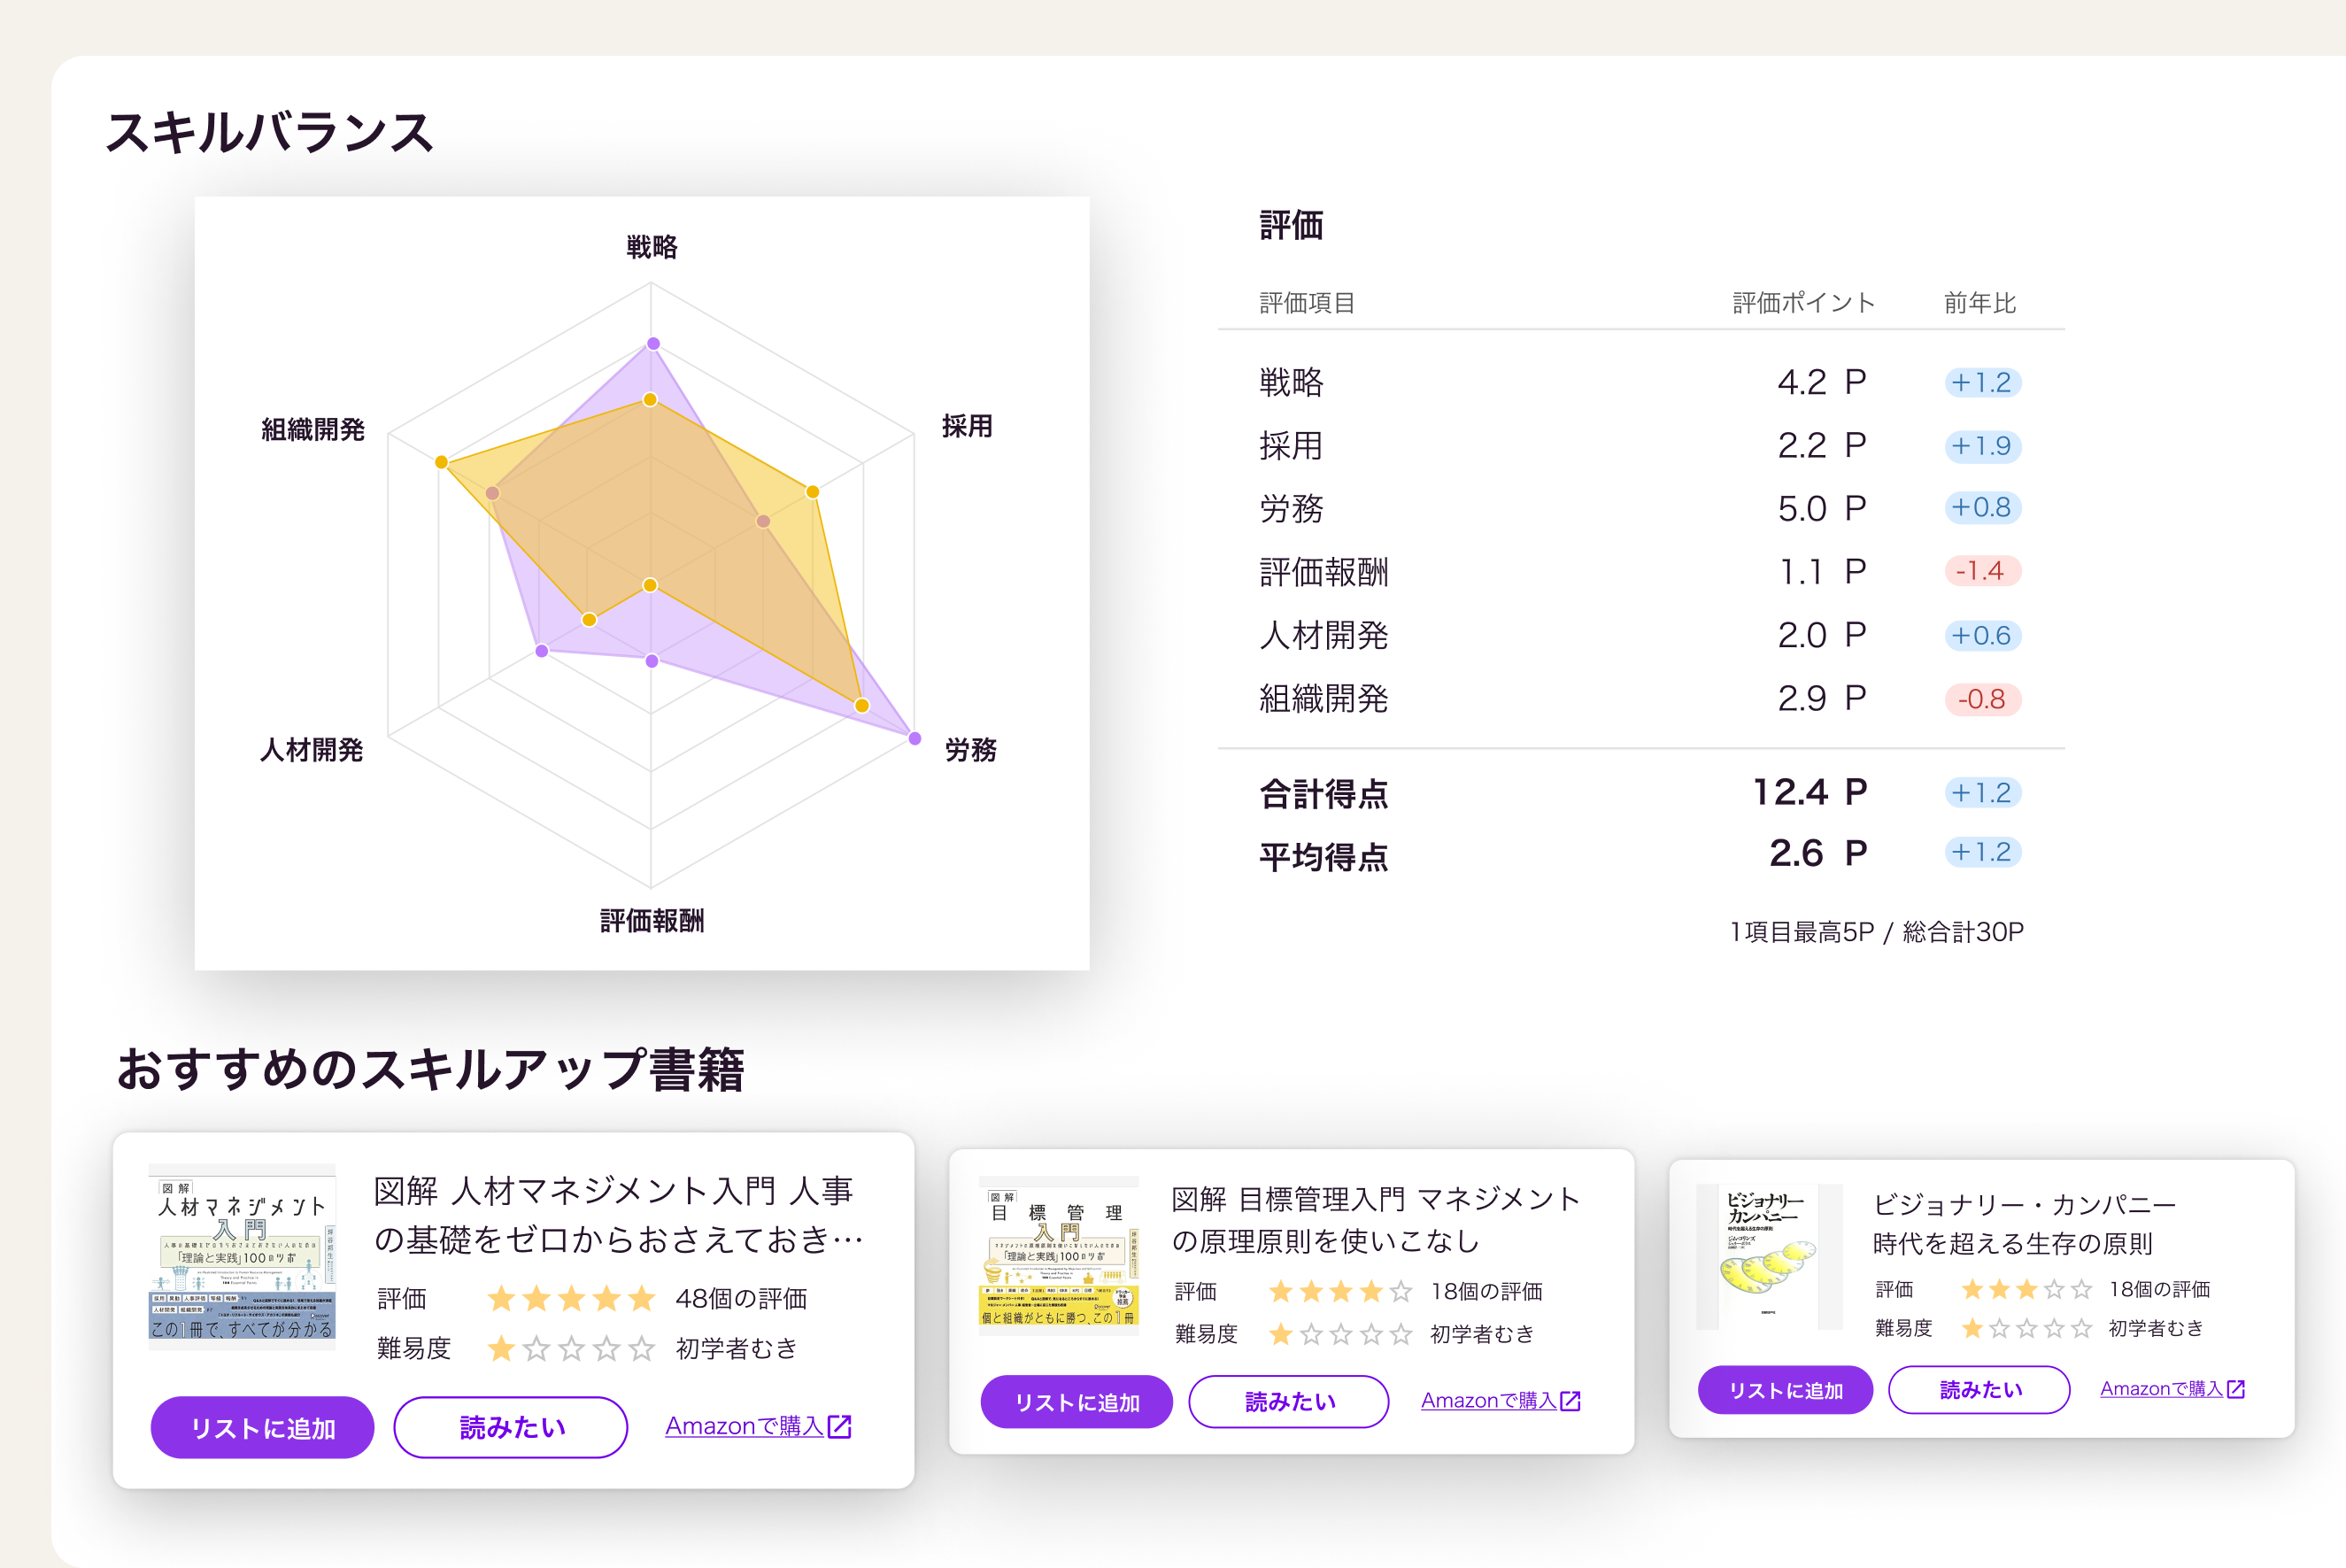
Task: Open Amazonで購入 link for 人材マネジメント入門
Action: [x=744, y=1426]
